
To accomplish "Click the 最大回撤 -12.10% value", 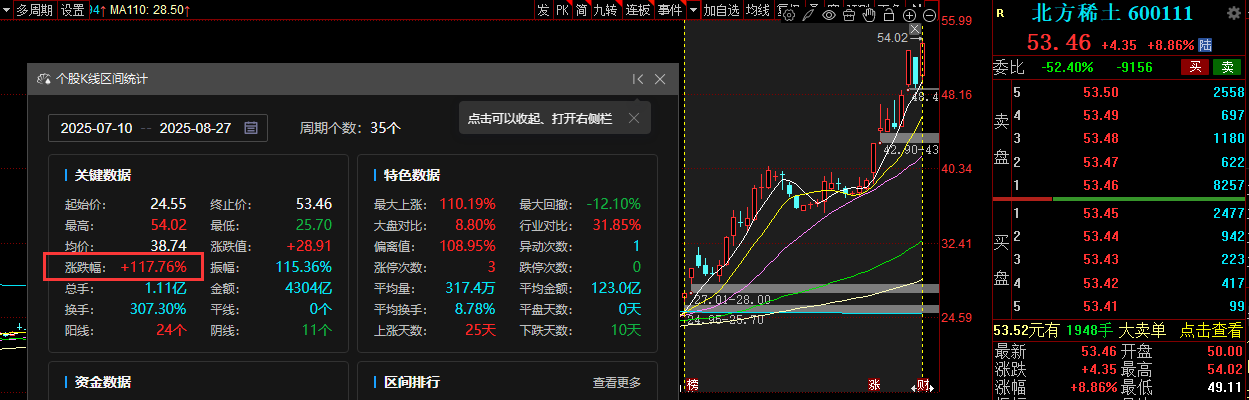I will click(613, 204).
